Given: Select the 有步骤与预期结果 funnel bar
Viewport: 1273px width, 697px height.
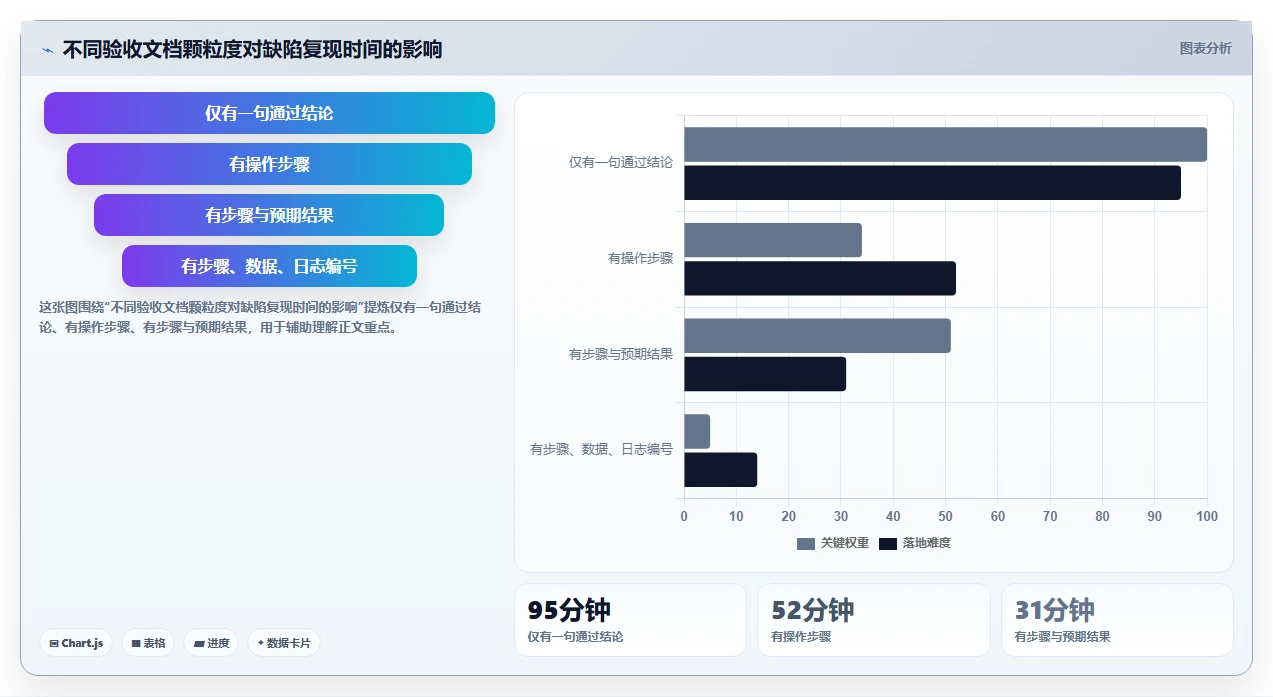Looking at the screenshot, I should pyautogui.click(x=269, y=215).
